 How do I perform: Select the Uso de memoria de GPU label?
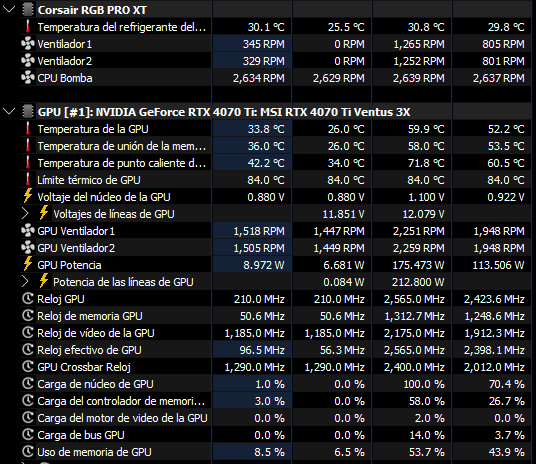[94, 452]
